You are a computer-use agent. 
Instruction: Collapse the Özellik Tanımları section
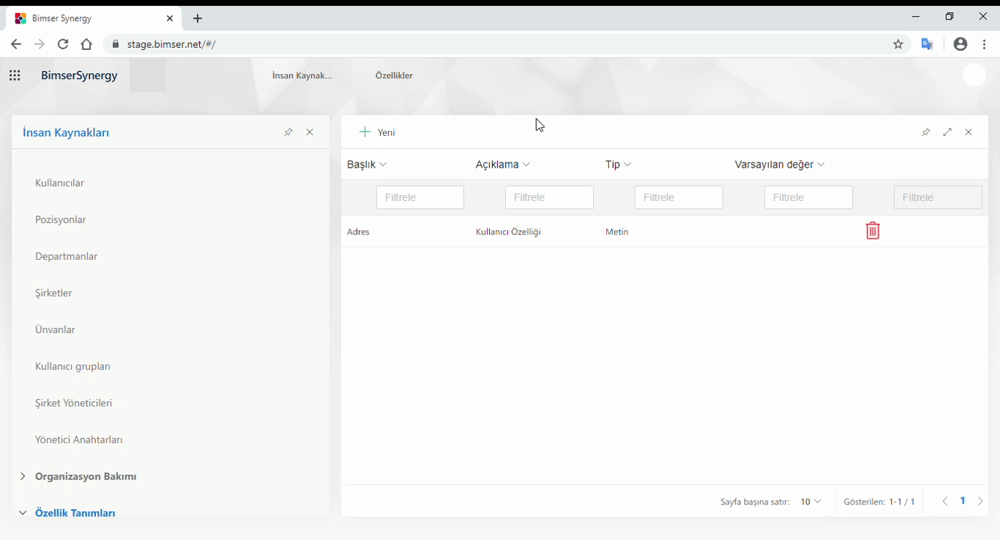23,512
